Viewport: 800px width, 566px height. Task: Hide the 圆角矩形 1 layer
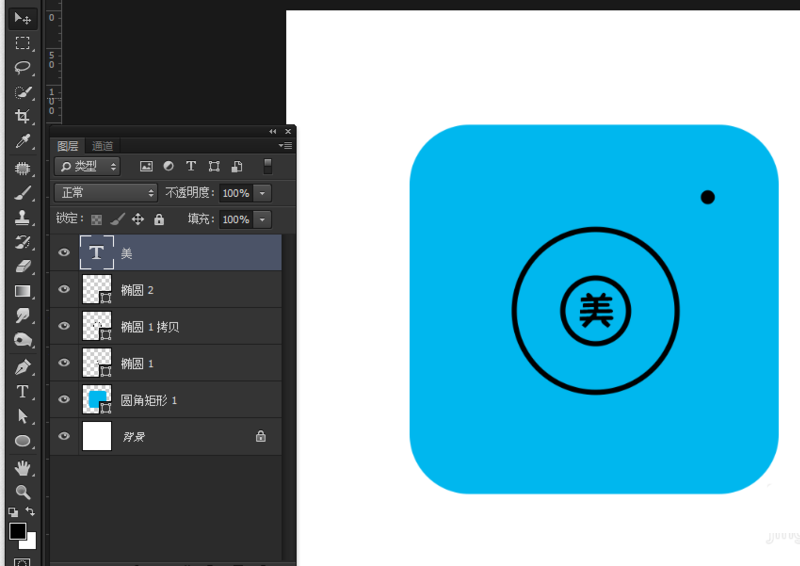(x=64, y=400)
